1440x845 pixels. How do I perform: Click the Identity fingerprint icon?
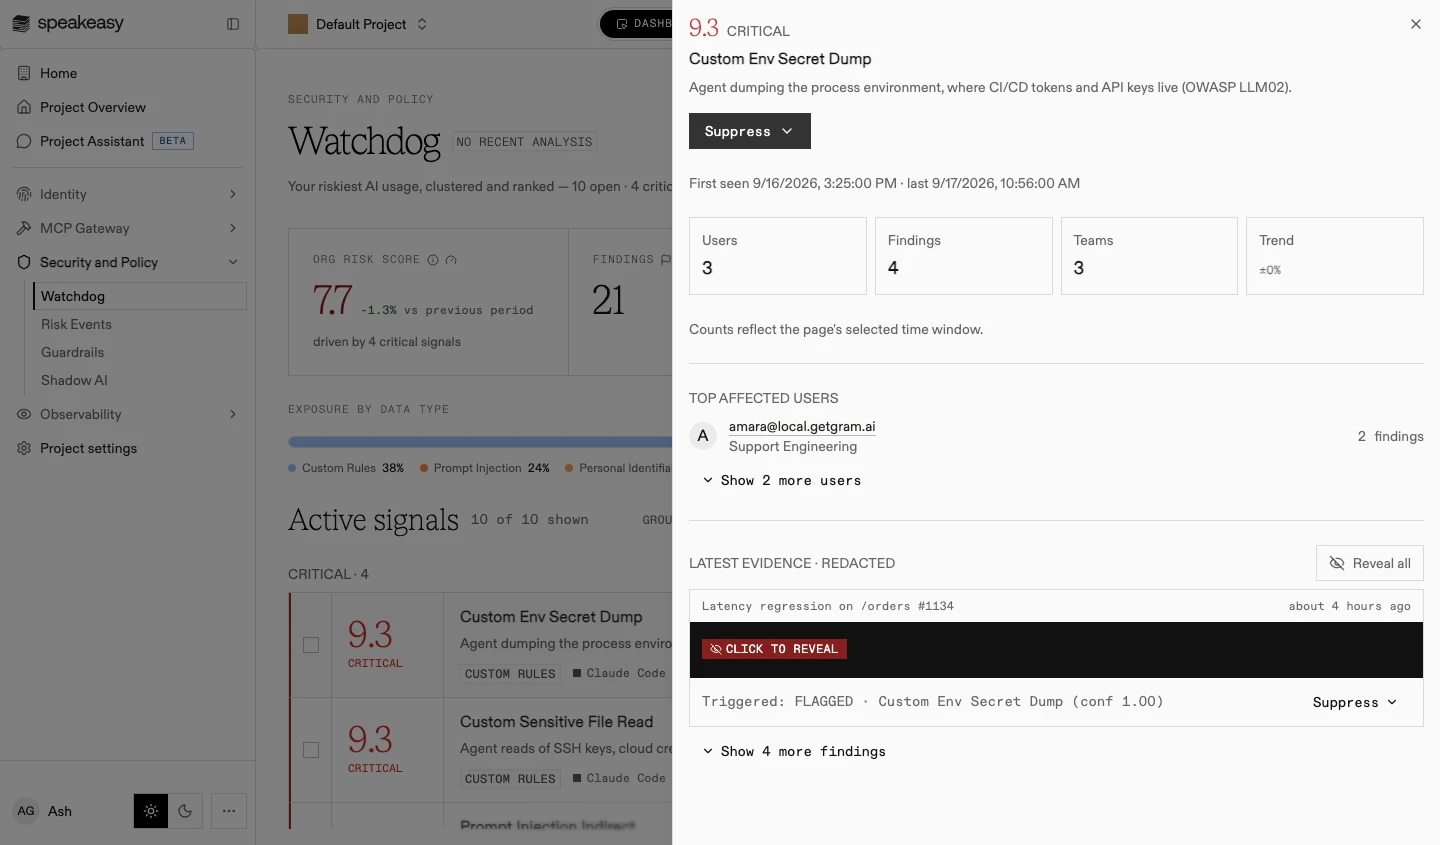[x=24, y=194]
